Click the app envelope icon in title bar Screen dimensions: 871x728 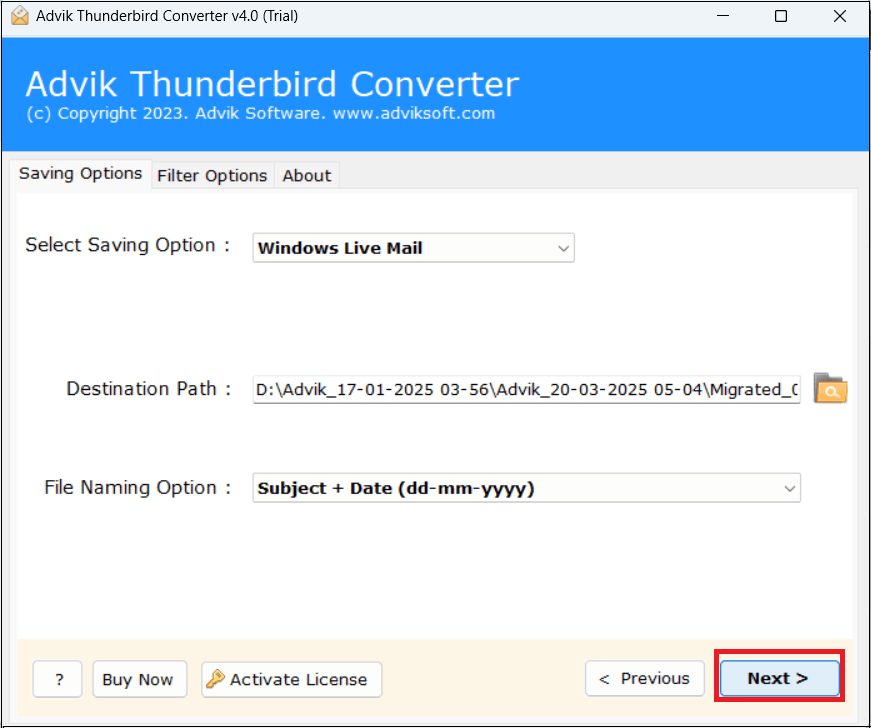pos(19,16)
